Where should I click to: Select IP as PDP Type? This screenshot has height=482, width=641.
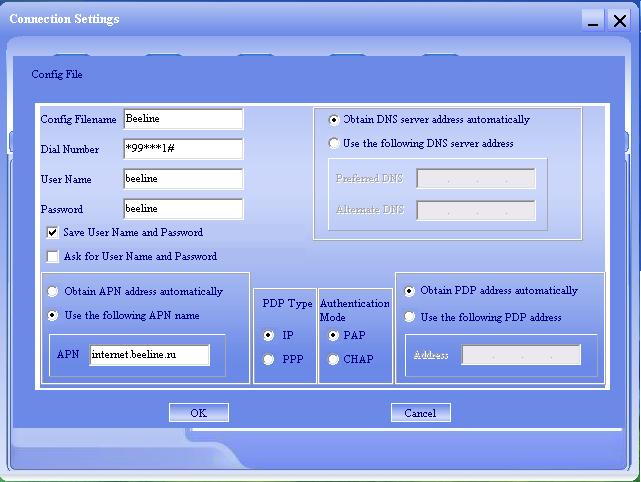269,335
